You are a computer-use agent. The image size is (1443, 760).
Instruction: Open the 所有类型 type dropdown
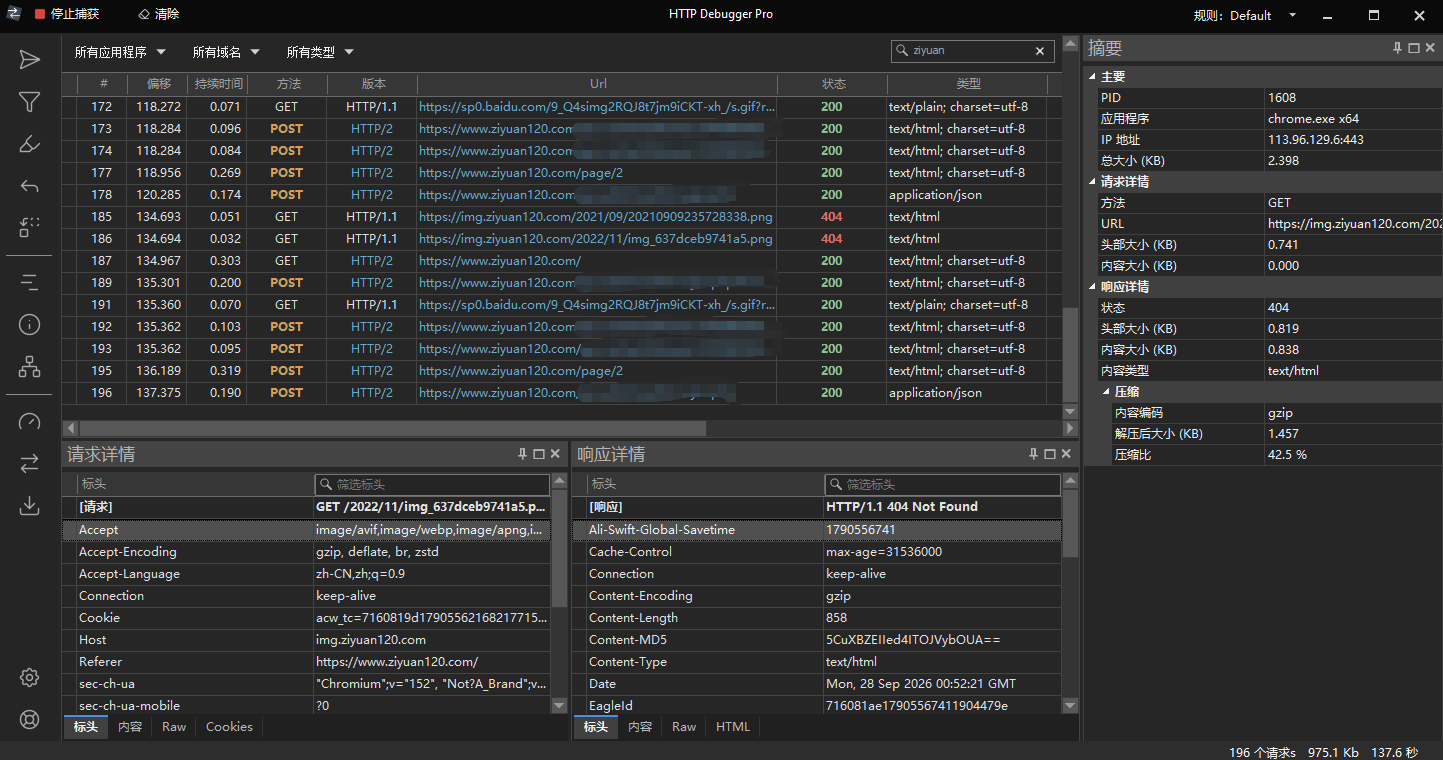[320, 52]
